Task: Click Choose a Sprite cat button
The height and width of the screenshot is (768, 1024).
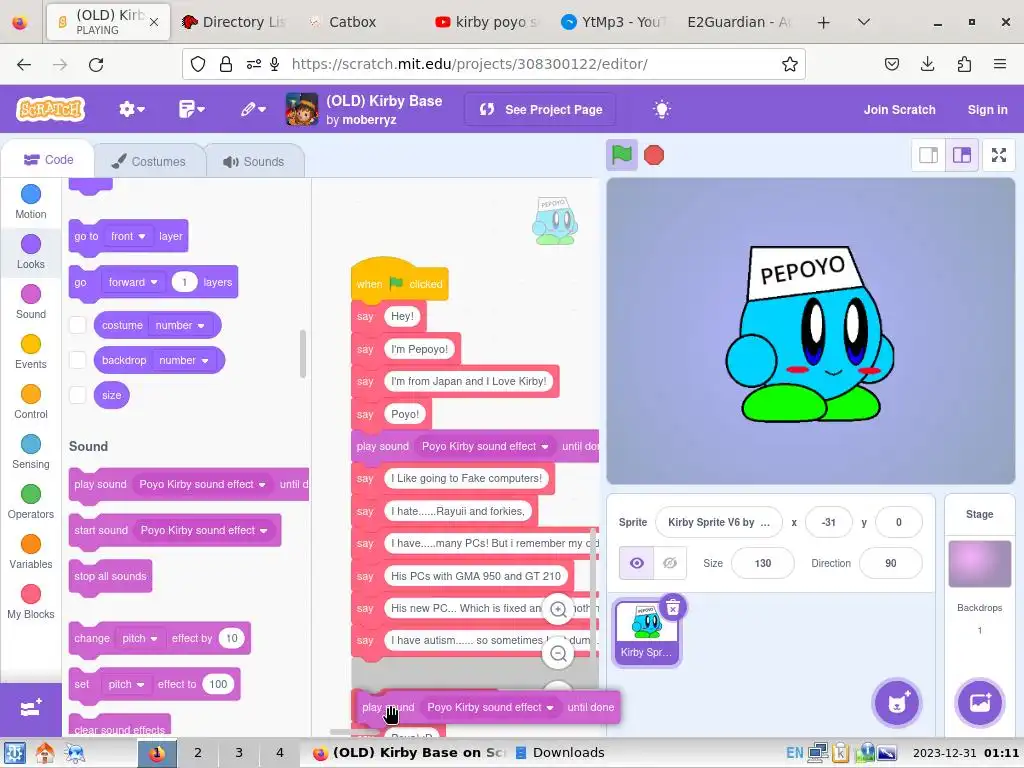Action: [x=897, y=703]
